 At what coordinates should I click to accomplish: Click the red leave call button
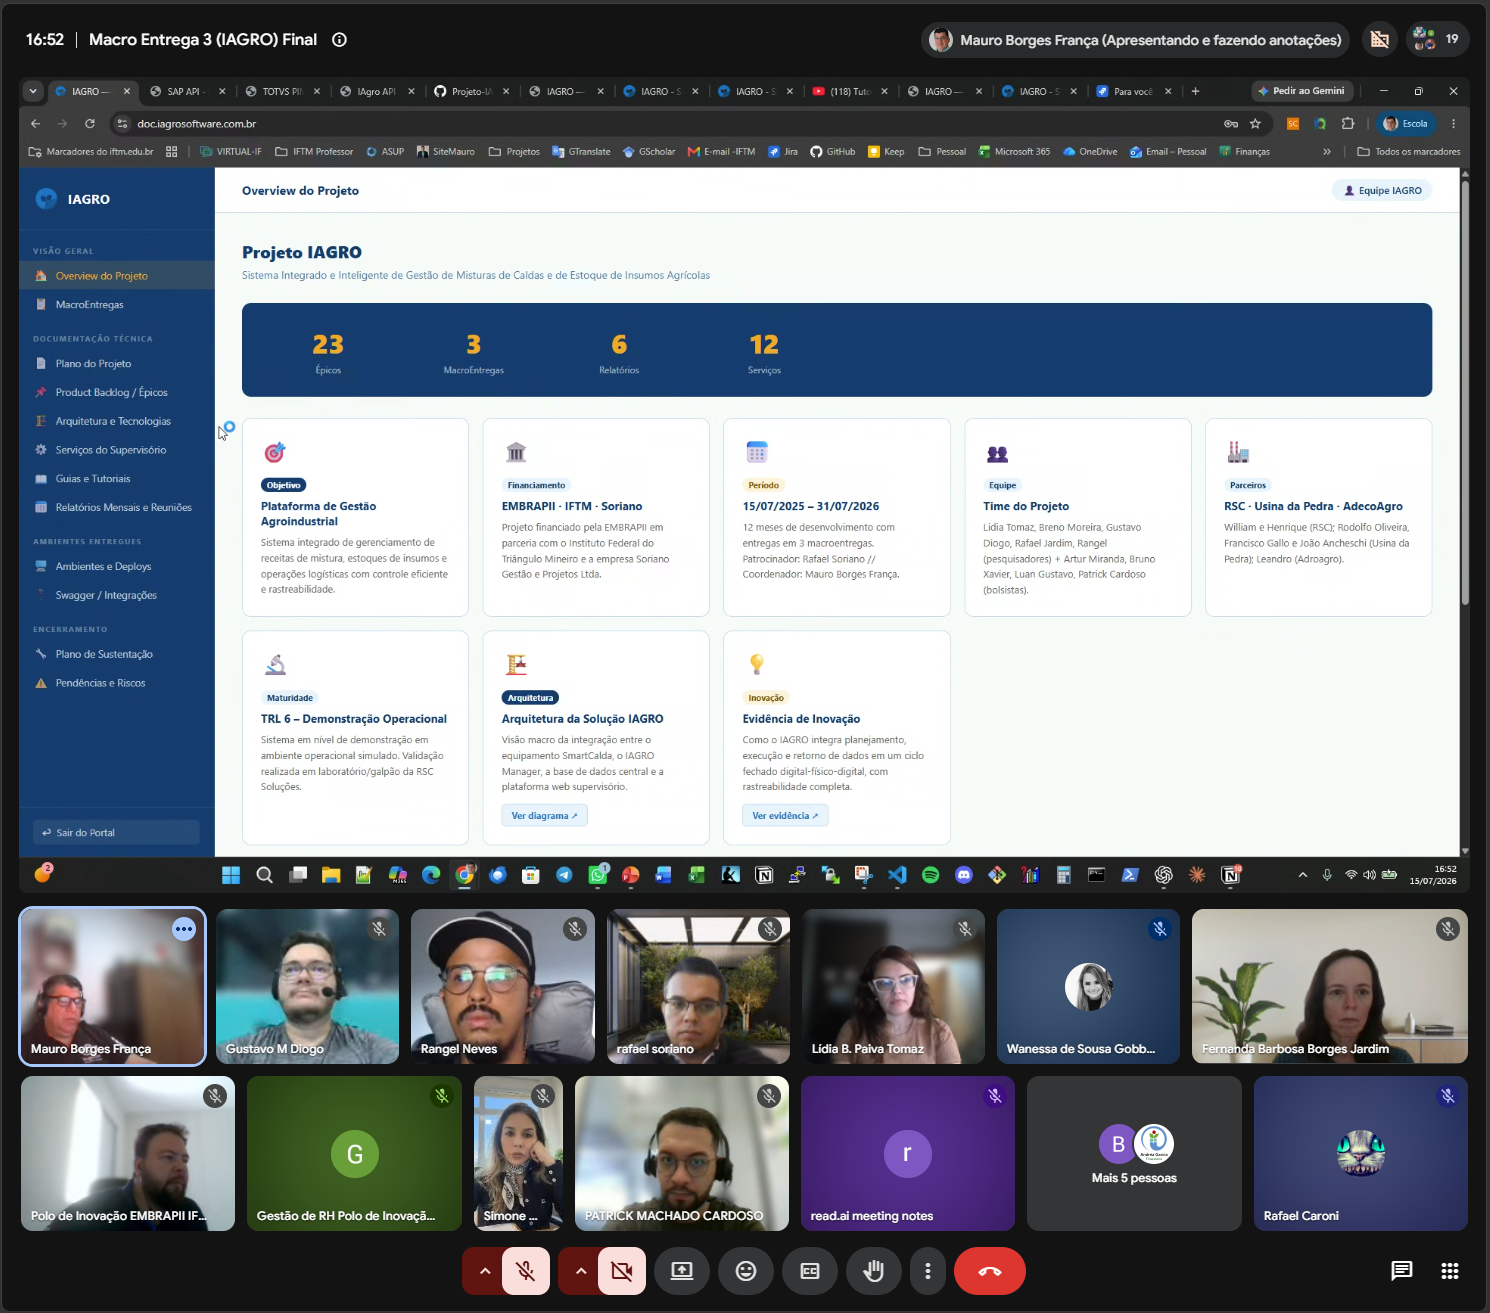click(989, 1271)
